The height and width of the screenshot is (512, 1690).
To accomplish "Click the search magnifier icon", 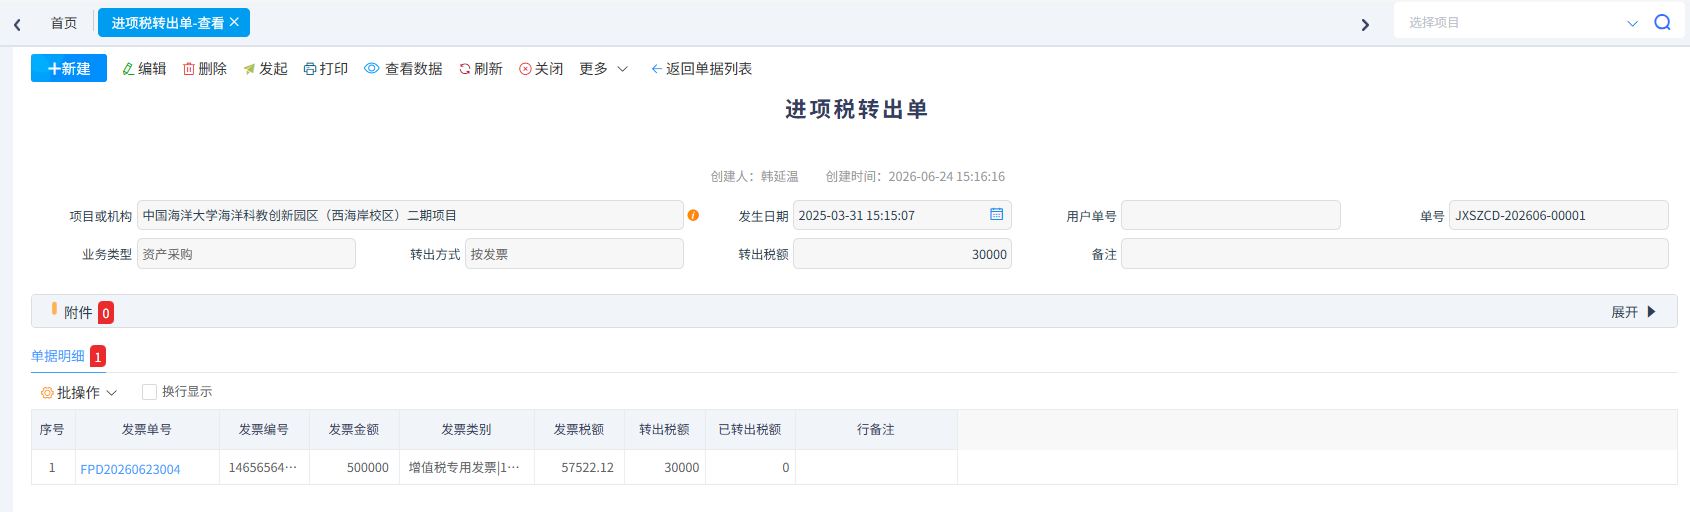I will tap(1662, 22).
